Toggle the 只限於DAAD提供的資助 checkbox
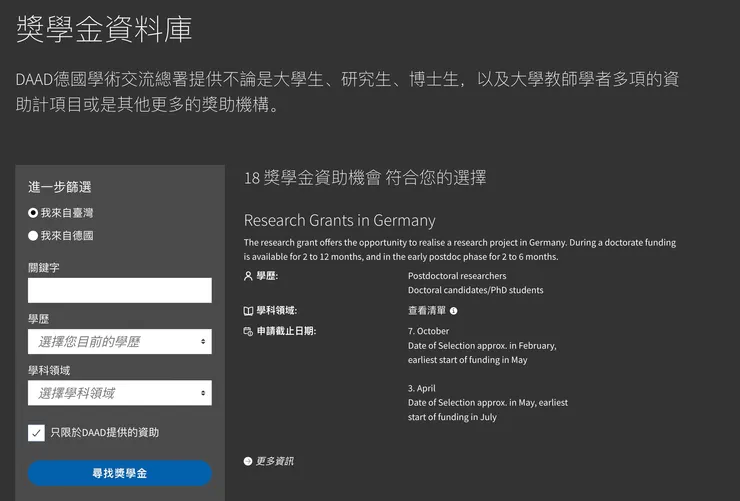 [x=36, y=433]
